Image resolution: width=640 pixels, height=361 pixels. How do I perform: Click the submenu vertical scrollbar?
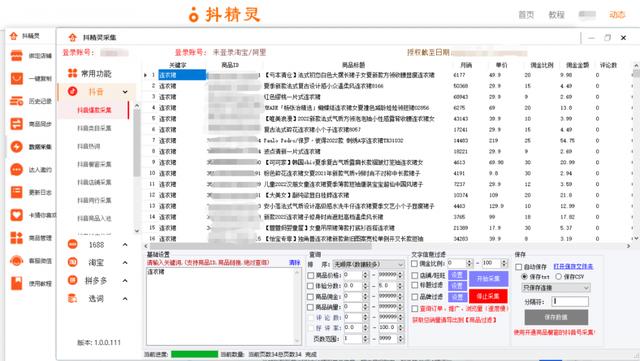click(137, 143)
